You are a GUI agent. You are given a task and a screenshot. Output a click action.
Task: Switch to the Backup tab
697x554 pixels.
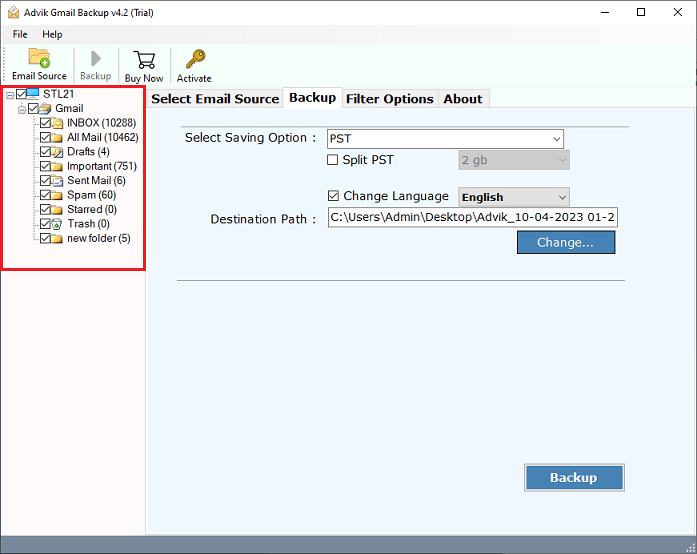[x=312, y=98]
